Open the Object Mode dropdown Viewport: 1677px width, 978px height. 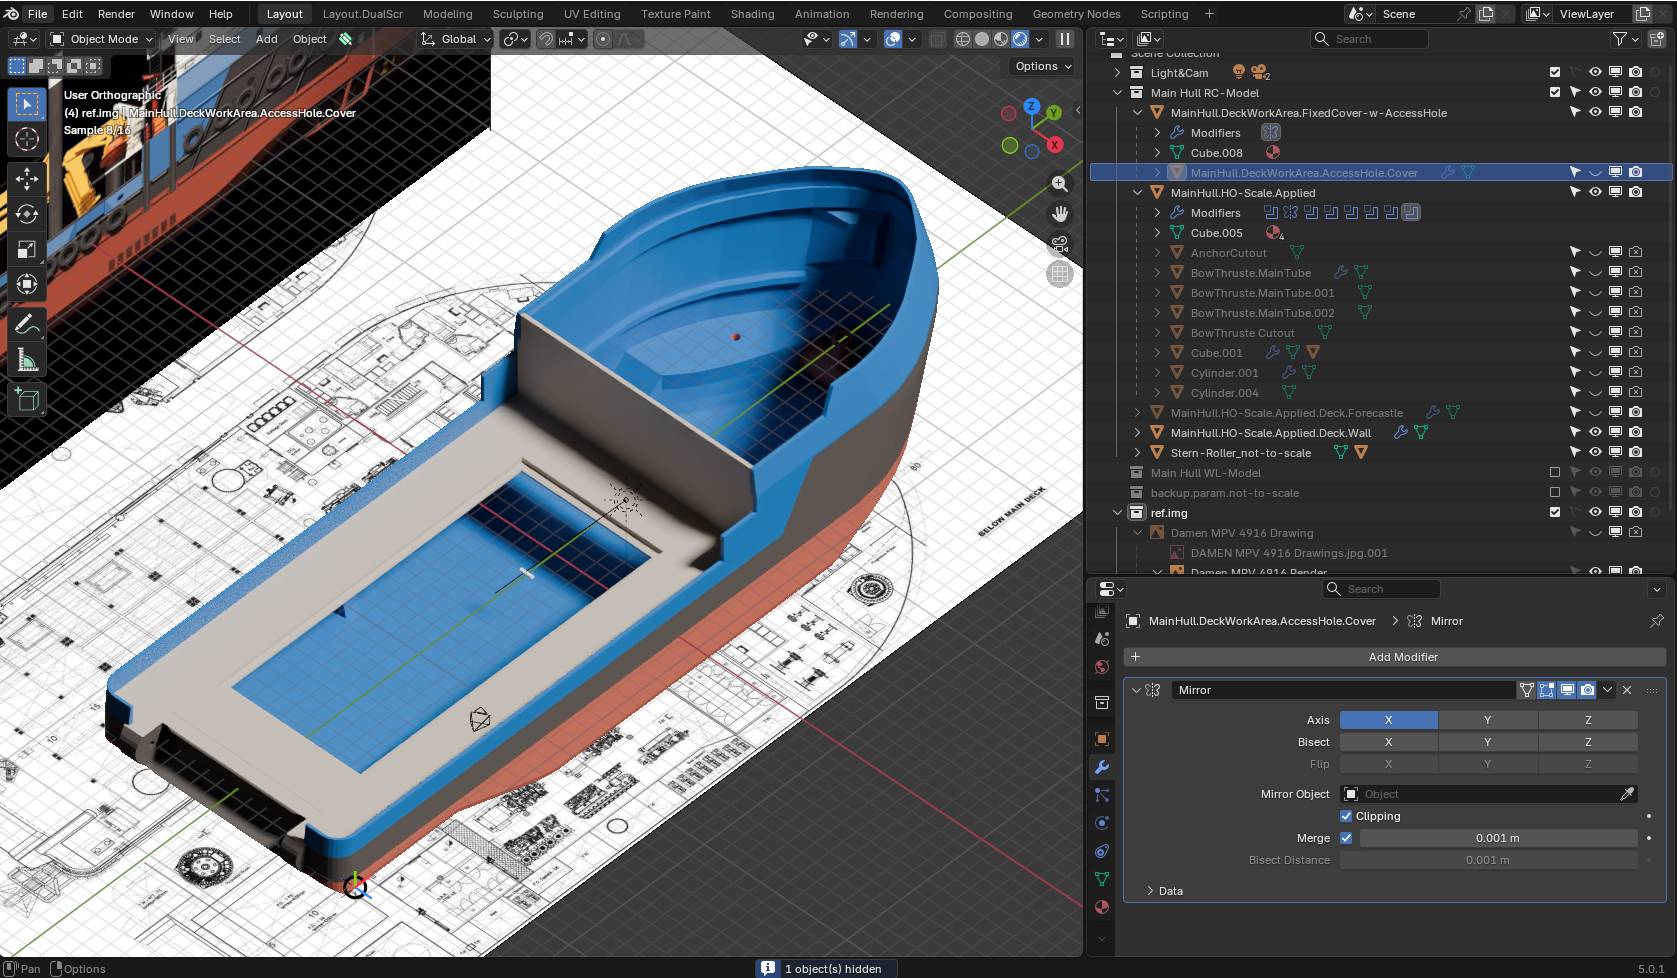click(102, 39)
